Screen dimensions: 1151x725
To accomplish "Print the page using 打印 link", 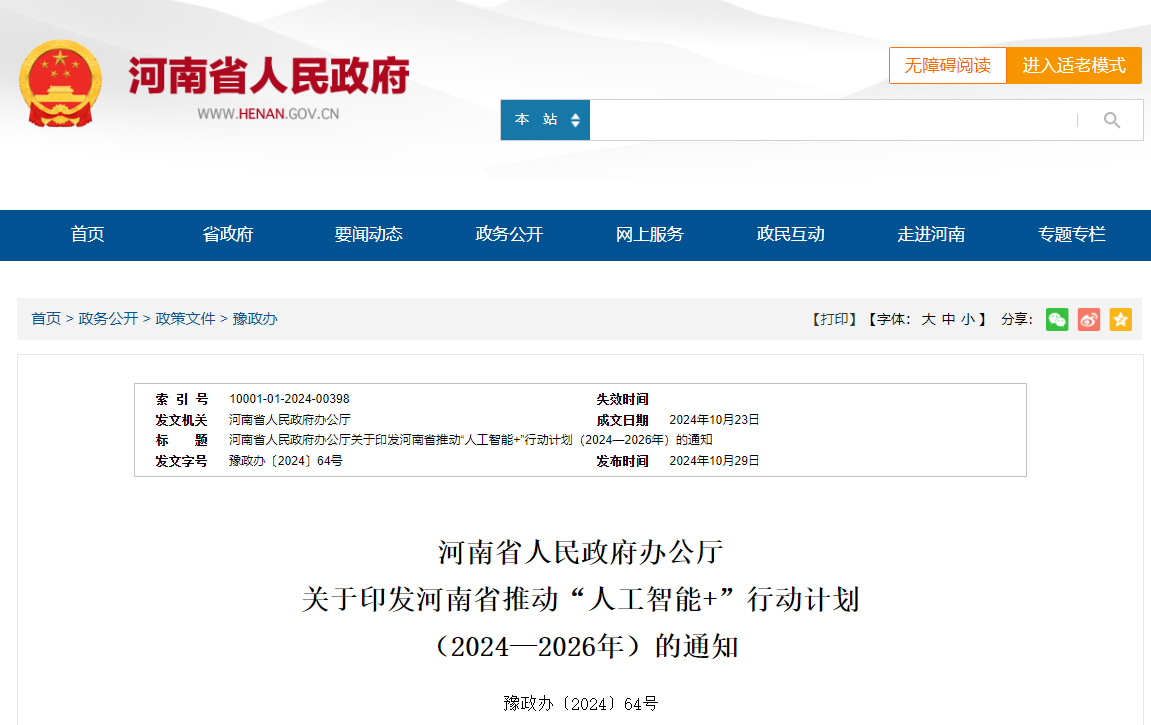I will (x=834, y=319).
